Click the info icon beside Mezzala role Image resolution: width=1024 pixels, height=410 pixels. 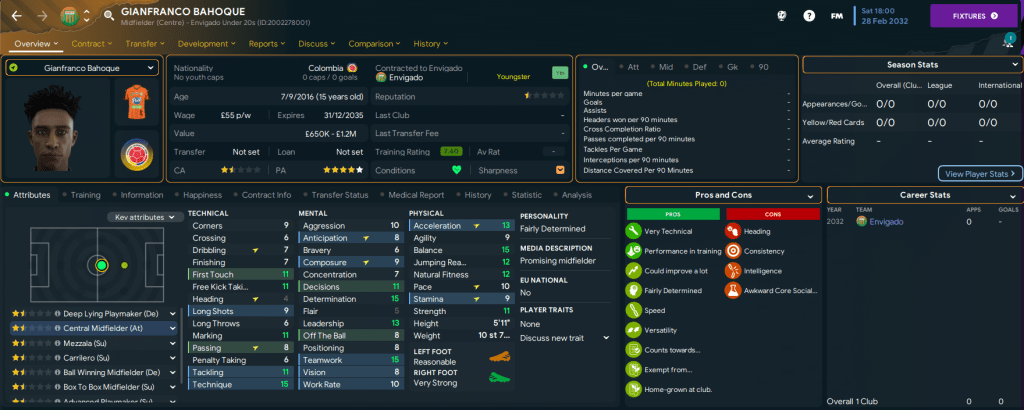(x=173, y=341)
